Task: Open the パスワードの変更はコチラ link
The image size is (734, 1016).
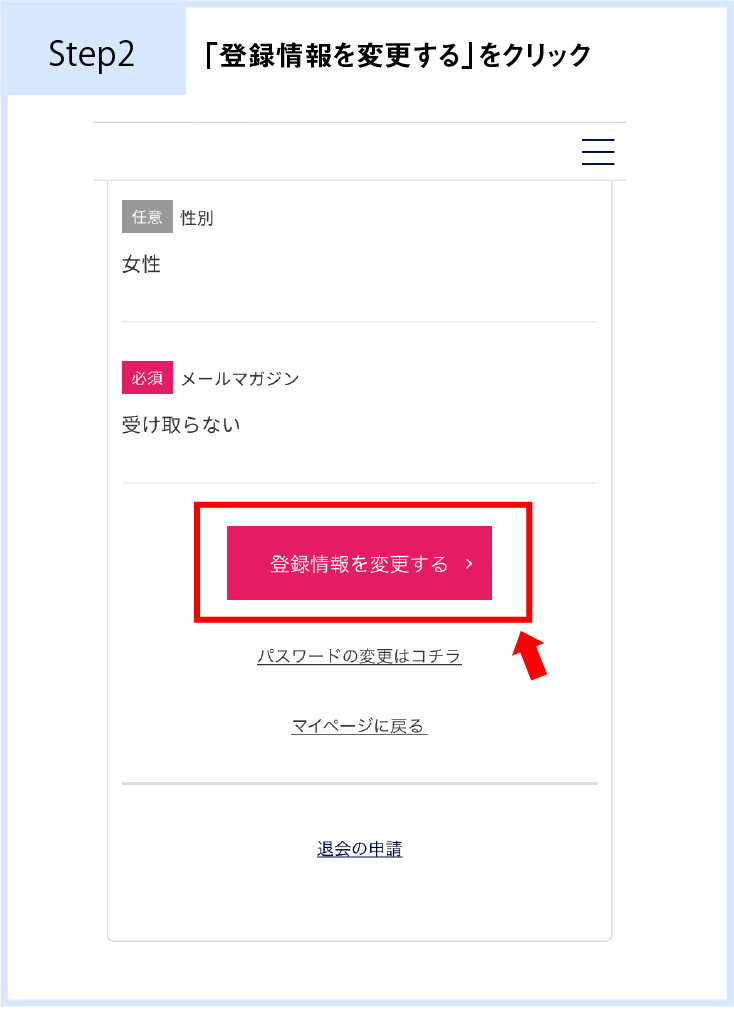Action: (x=359, y=656)
